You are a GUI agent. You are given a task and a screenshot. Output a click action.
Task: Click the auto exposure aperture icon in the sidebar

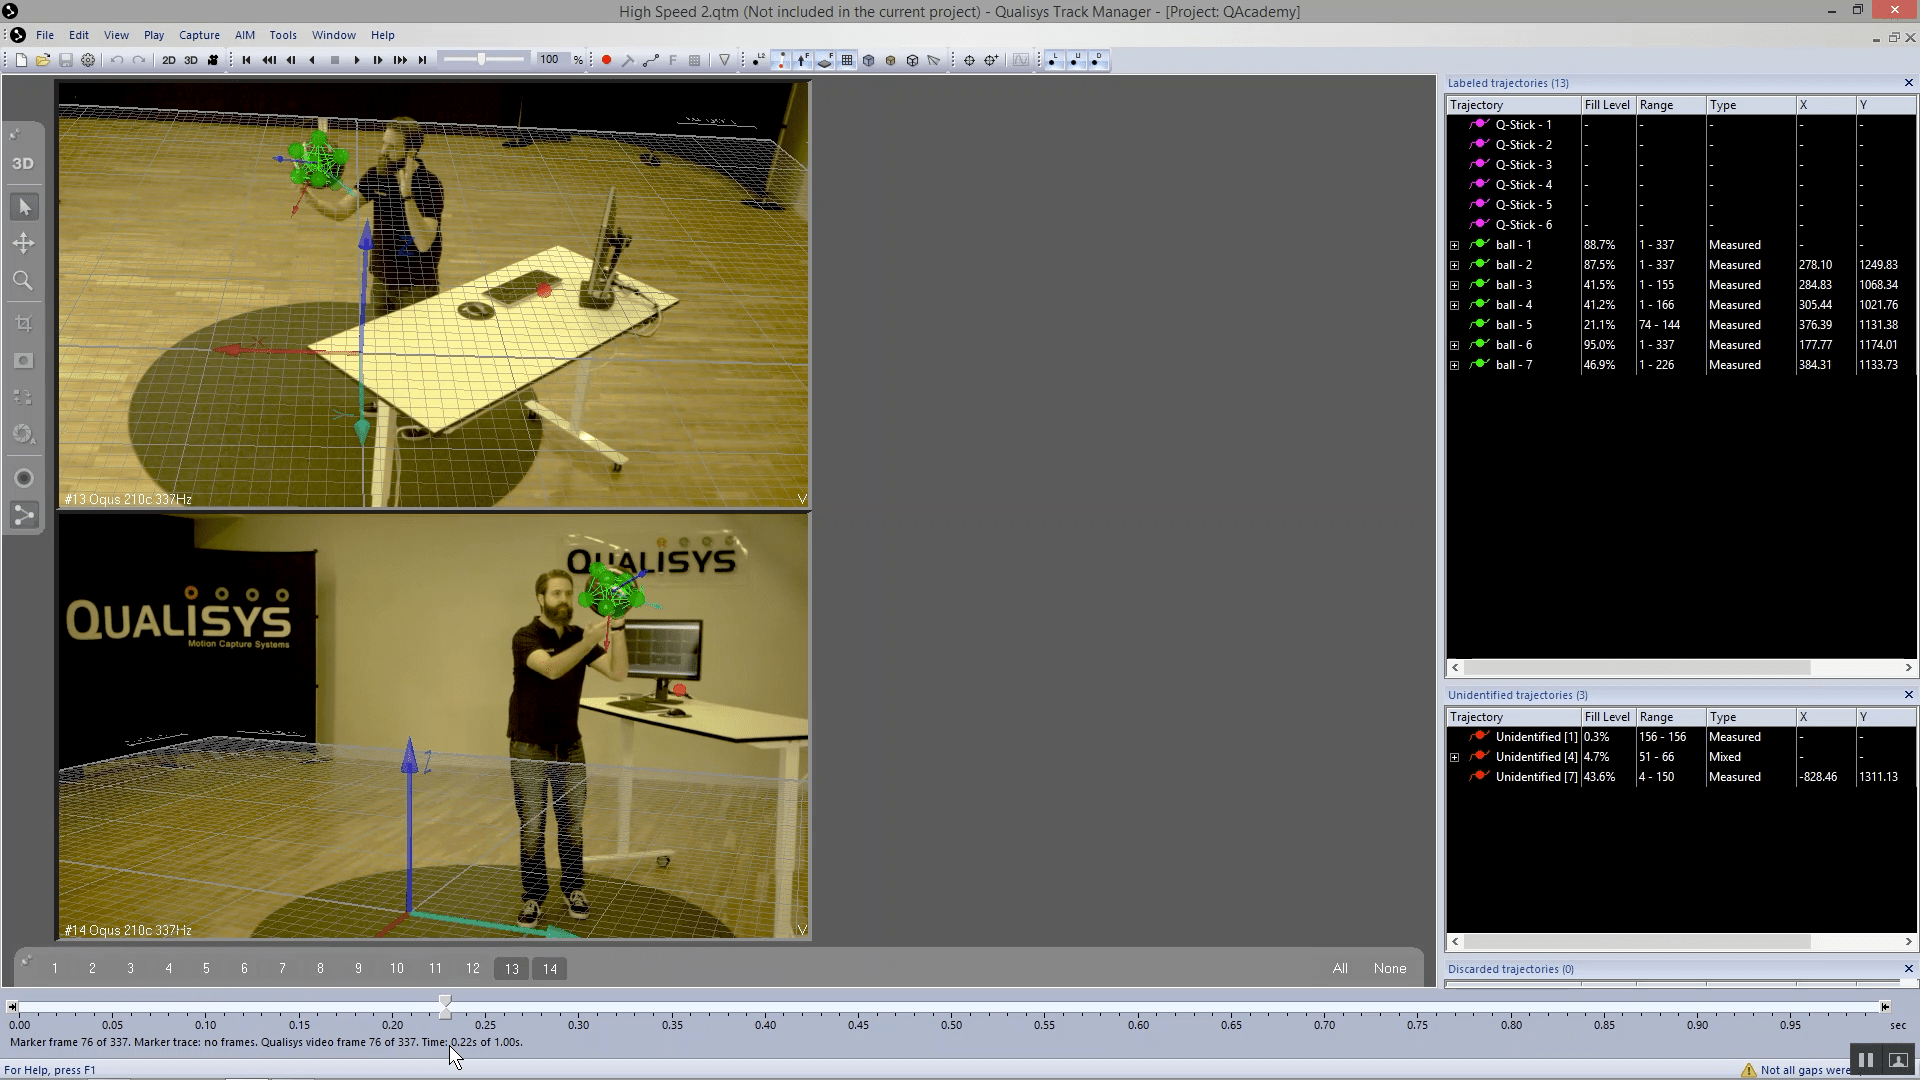pyautogui.click(x=24, y=434)
